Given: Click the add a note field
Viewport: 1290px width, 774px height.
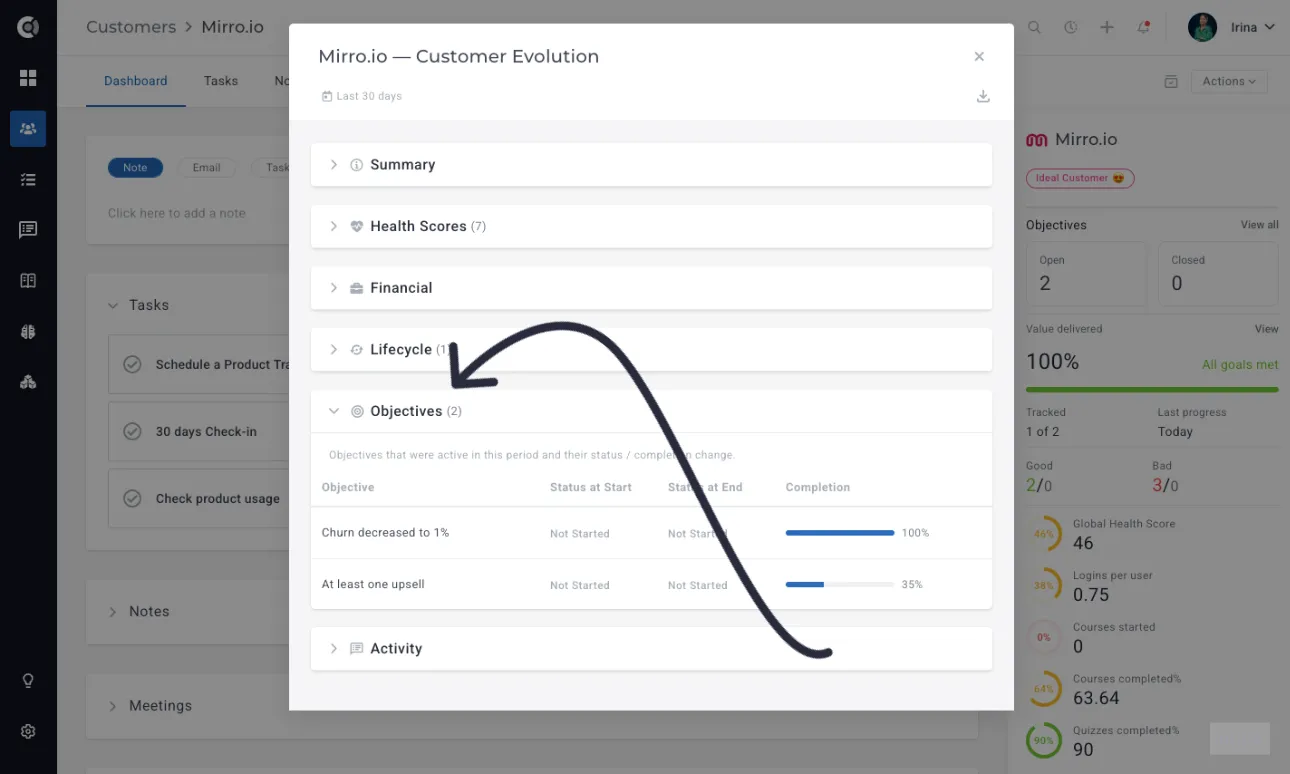Looking at the screenshot, I should [177, 213].
